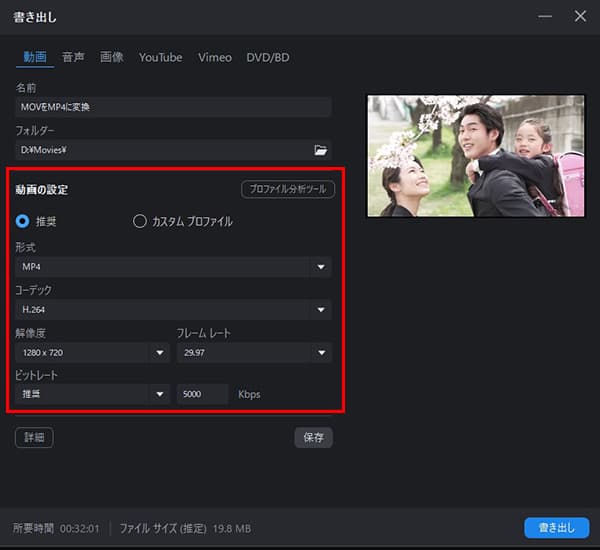Screen dimensions: 600x550
Task: Click the 動画の設定 heading
Action: tap(42, 189)
